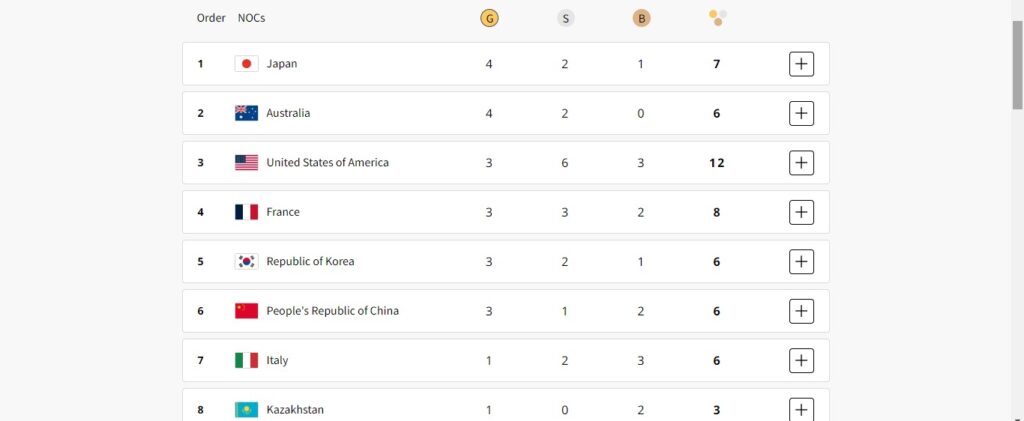Screen dimensions: 1024x421
Task: Open France medal breakdown plus button
Action: coord(801,212)
